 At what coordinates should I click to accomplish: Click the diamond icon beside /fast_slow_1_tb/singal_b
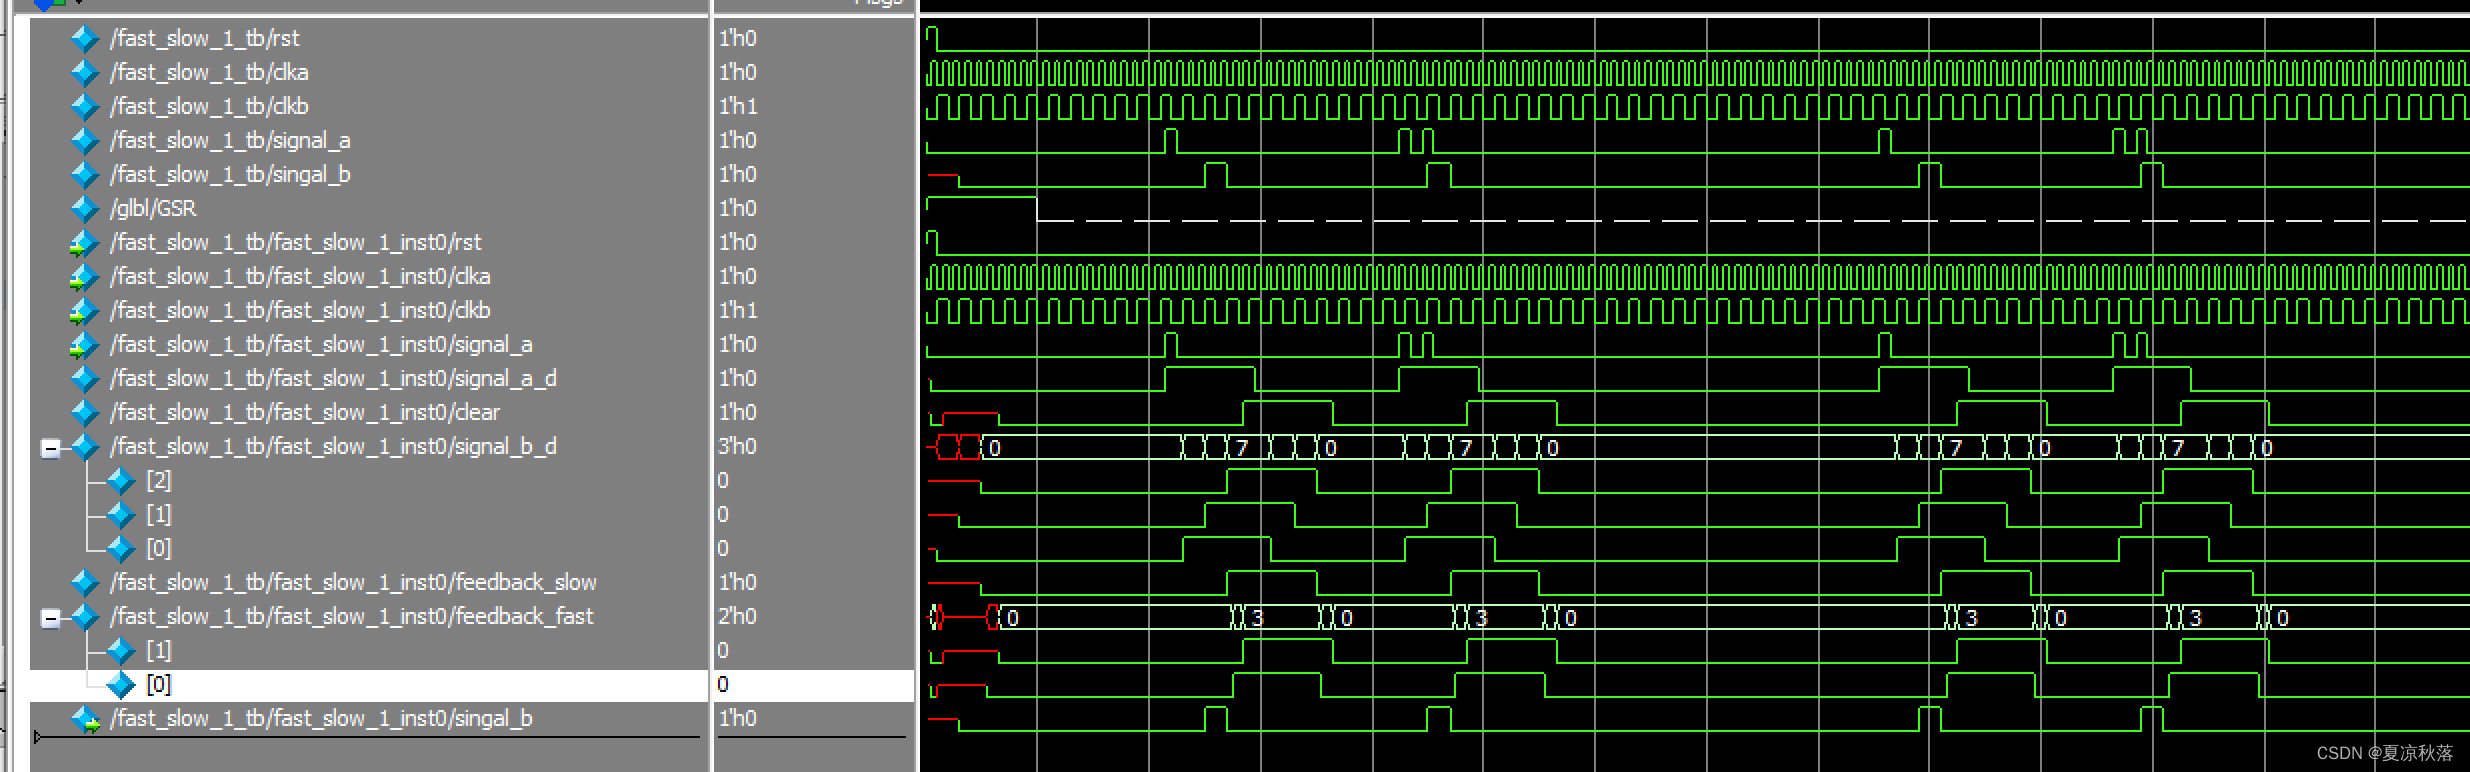[x=85, y=175]
